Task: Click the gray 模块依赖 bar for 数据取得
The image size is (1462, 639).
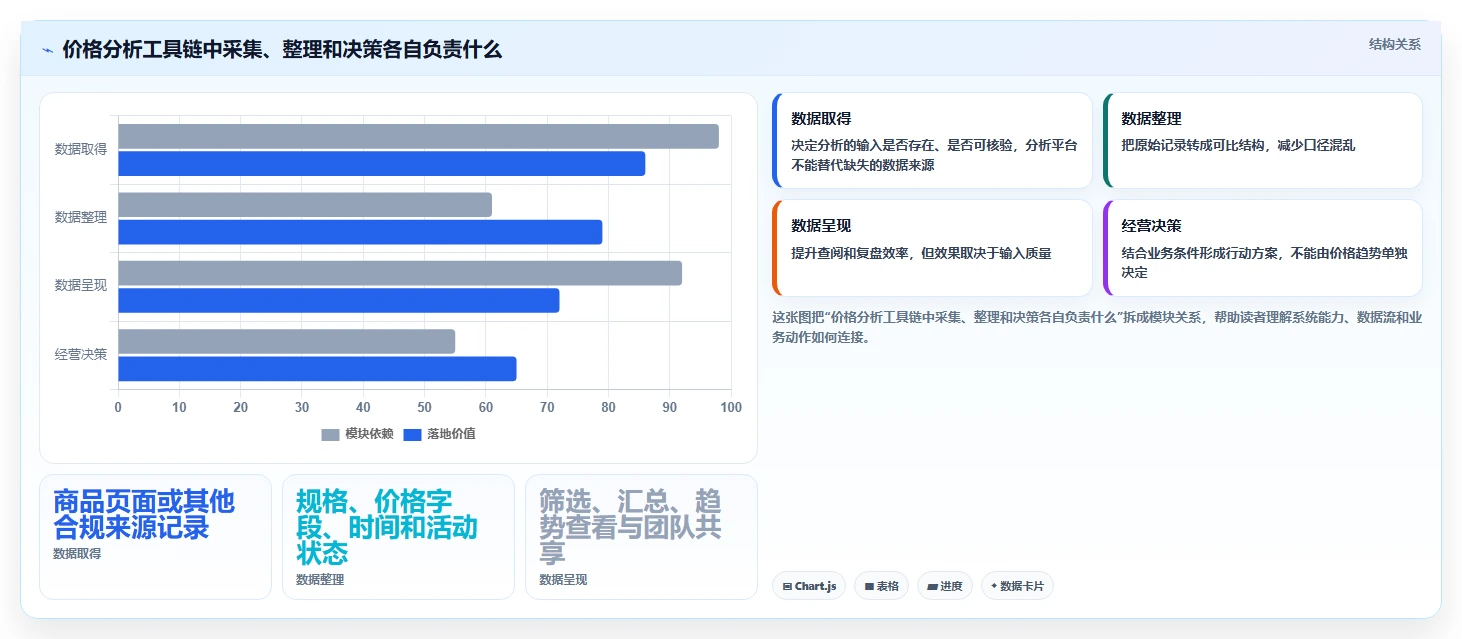Action: (418, 136)
